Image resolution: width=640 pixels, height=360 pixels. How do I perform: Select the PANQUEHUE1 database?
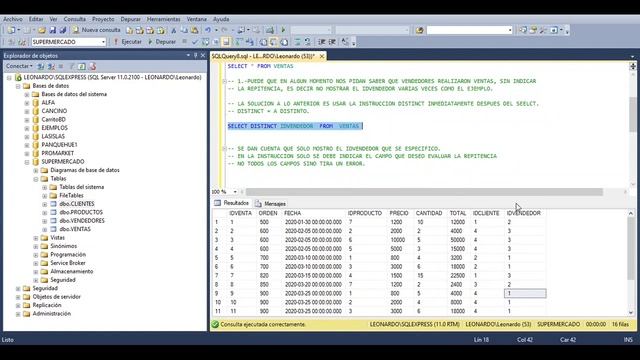[59, 145]
